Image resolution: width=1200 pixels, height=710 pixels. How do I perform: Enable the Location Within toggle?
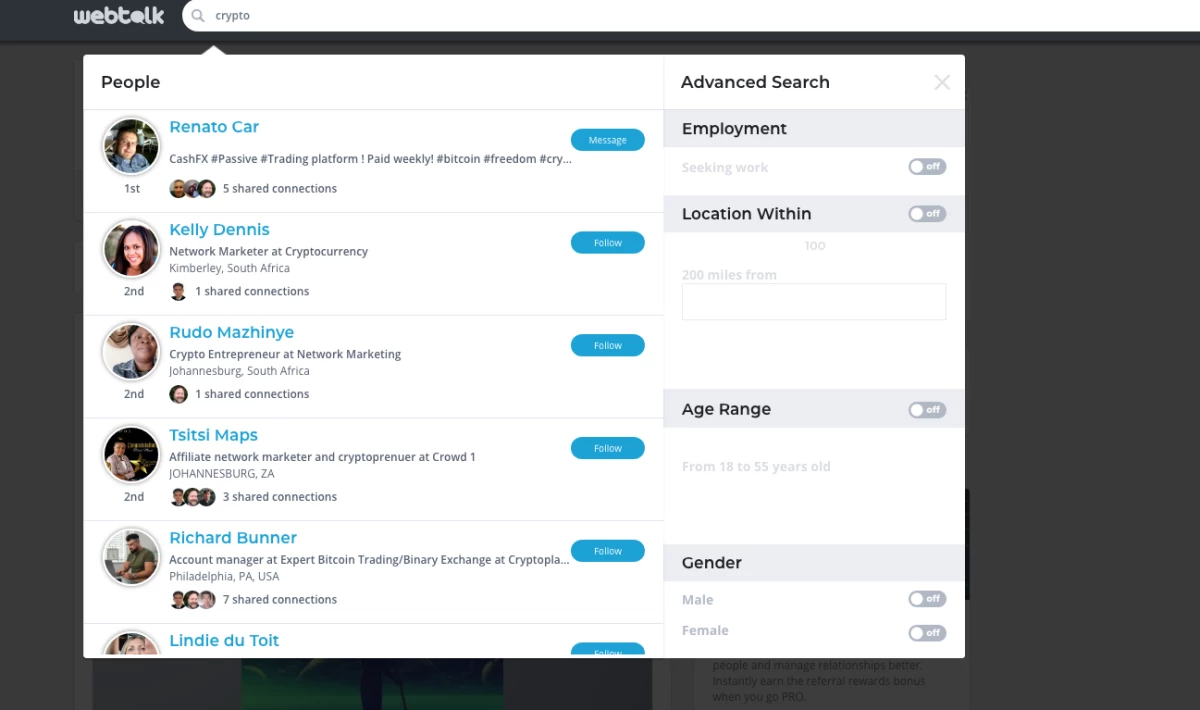[926, 214]
